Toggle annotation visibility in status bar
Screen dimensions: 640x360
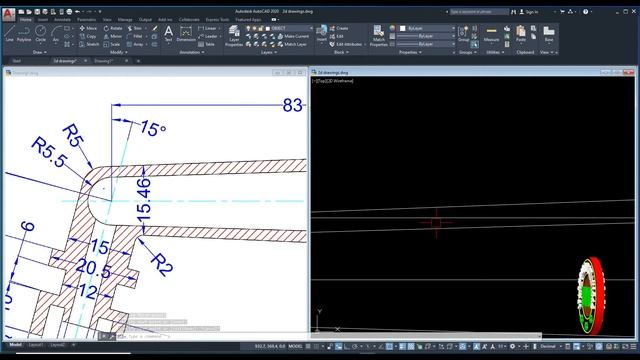tap(476, 346)
